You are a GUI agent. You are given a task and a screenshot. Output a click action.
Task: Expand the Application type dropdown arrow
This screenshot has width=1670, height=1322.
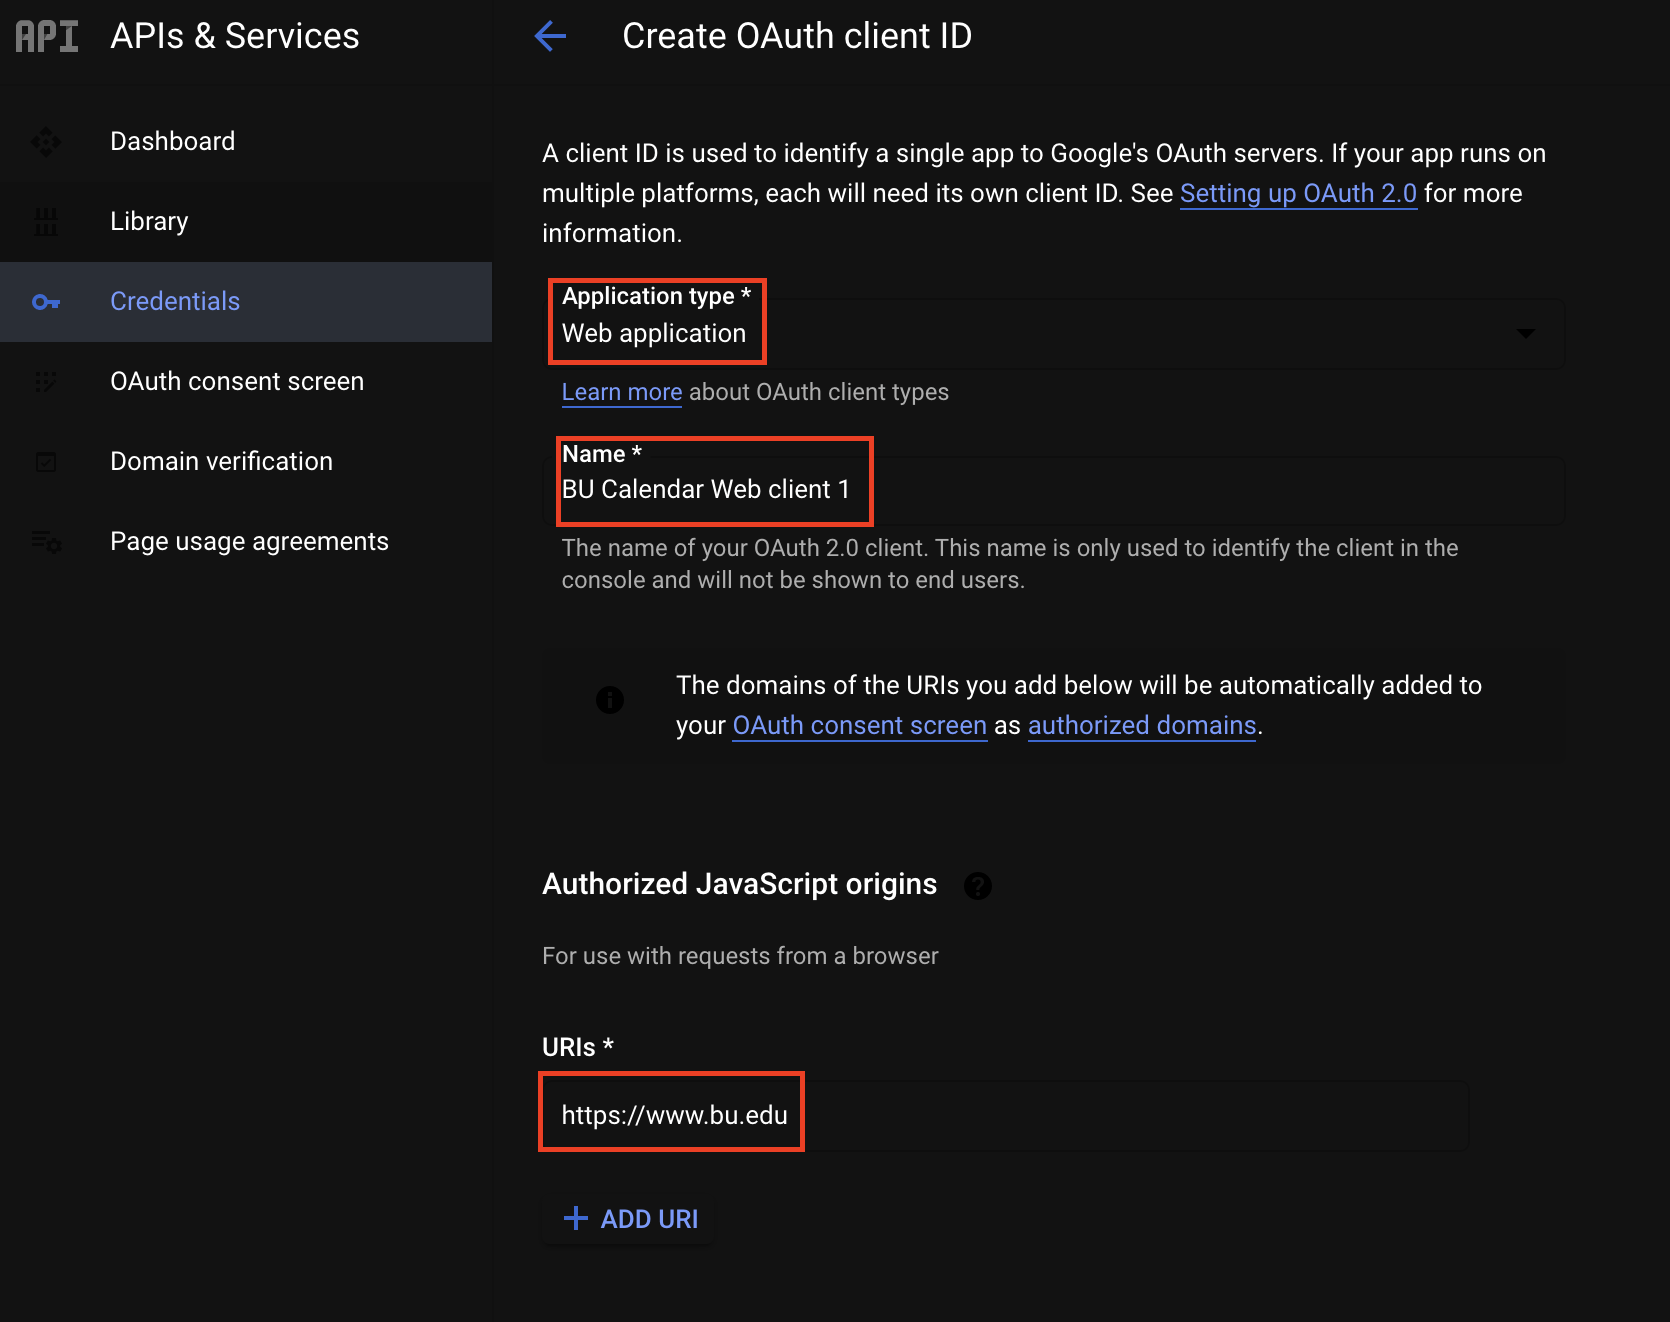point(1525,334)
